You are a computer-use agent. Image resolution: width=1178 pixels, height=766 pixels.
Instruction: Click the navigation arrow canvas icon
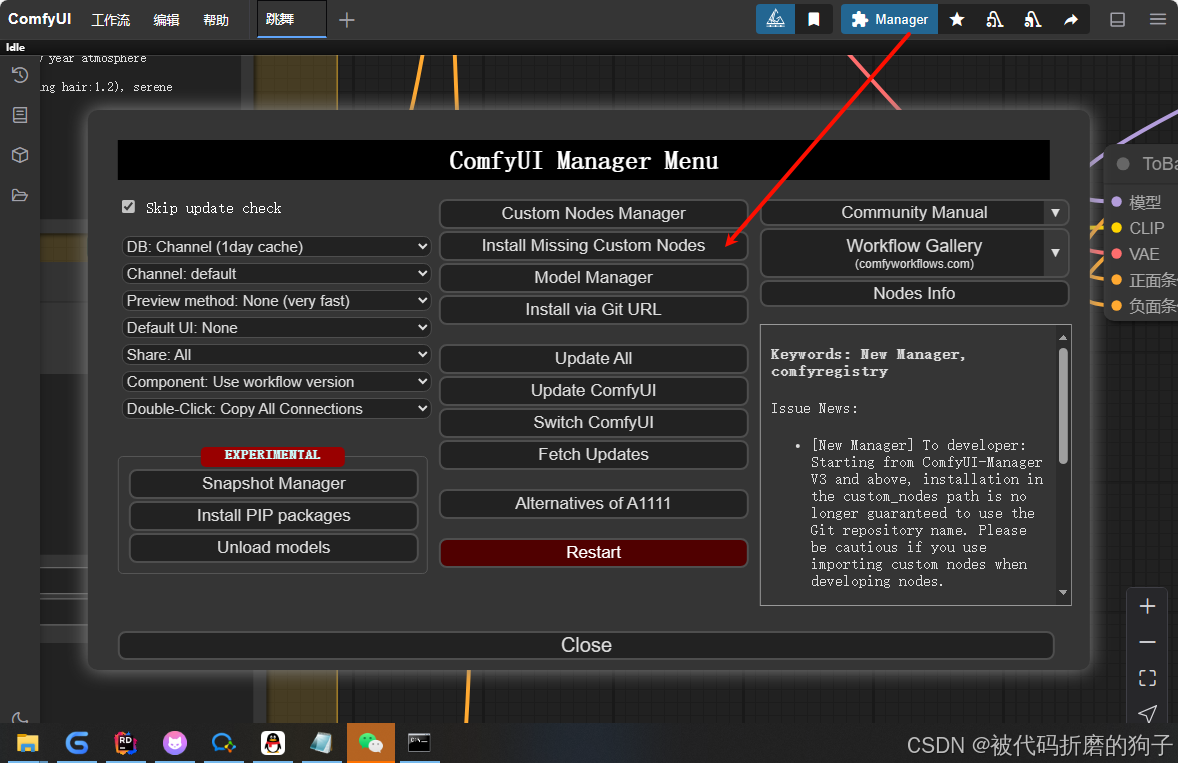point(1147,713)
